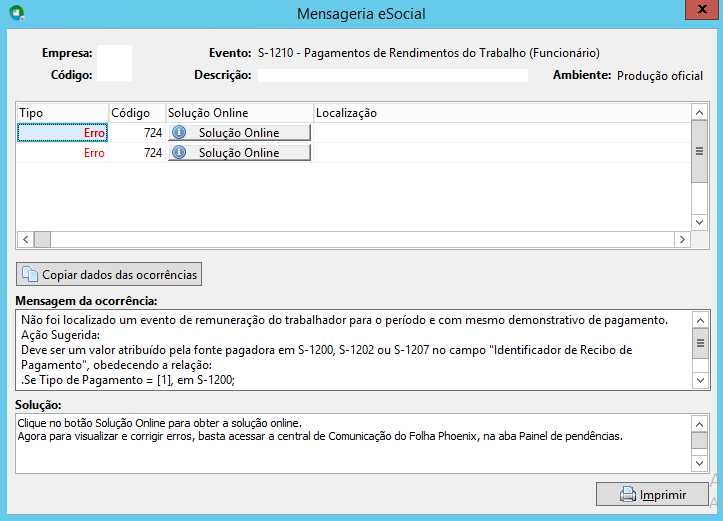Close the Mensageria eSocial window
This screenshot has width=723, height=521.
702,9
